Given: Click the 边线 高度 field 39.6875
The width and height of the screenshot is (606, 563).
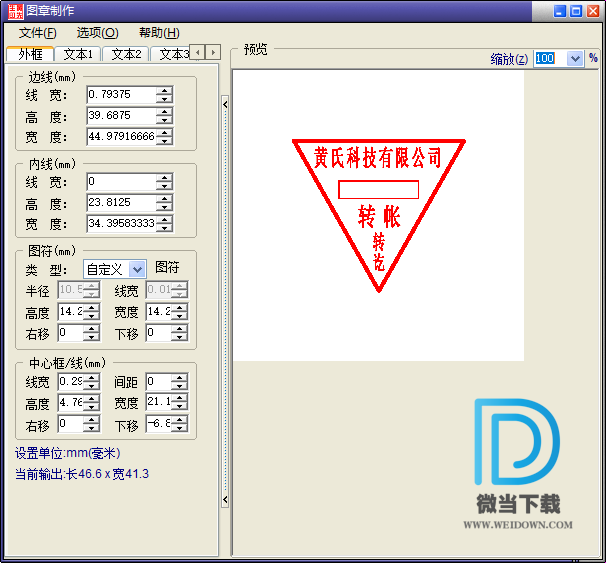Looking at the screenshot, I should 121,116.
